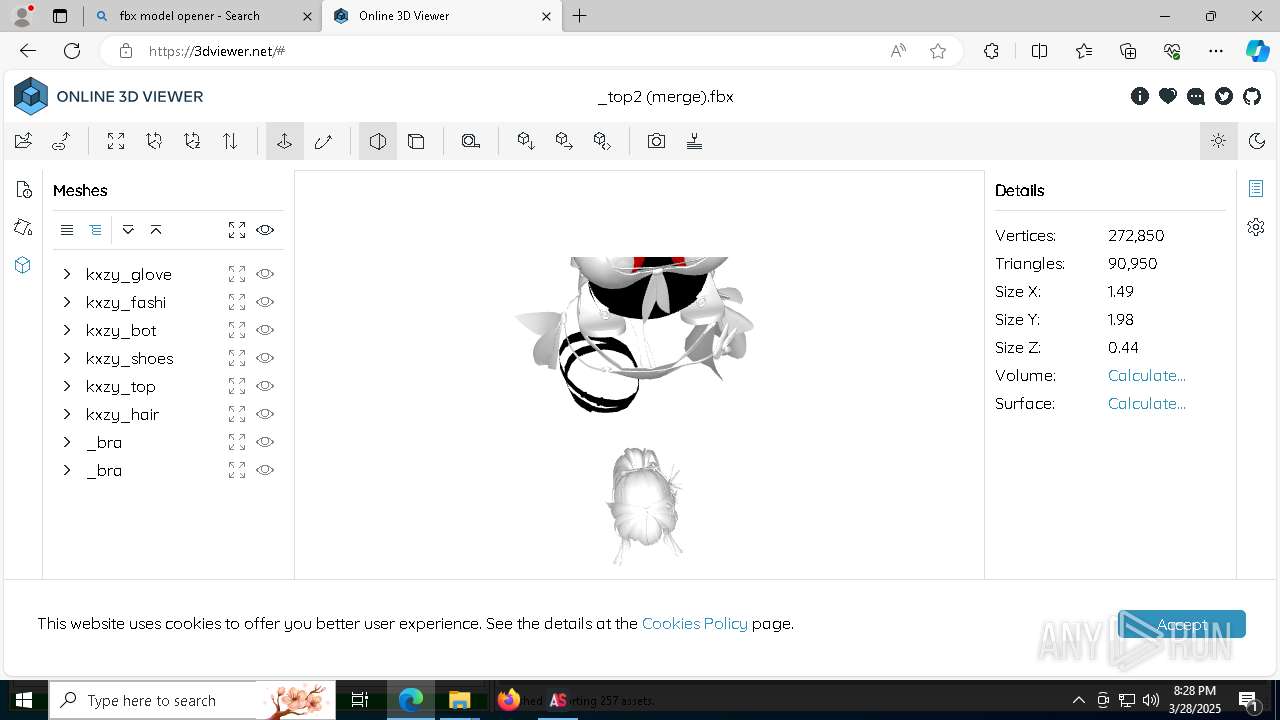Hide the kxzy_fashi mesh

coord(265,302)
